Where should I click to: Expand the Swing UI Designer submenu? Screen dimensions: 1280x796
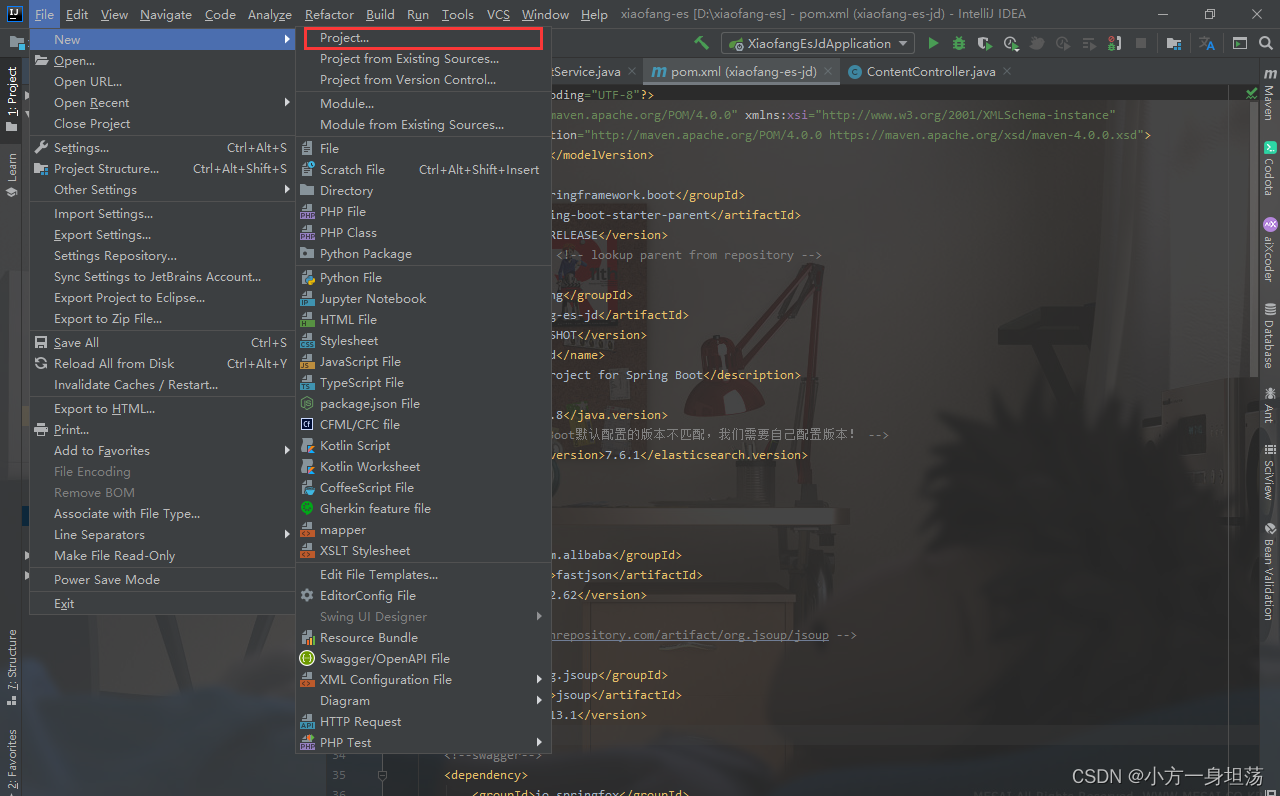click(423, 616)
